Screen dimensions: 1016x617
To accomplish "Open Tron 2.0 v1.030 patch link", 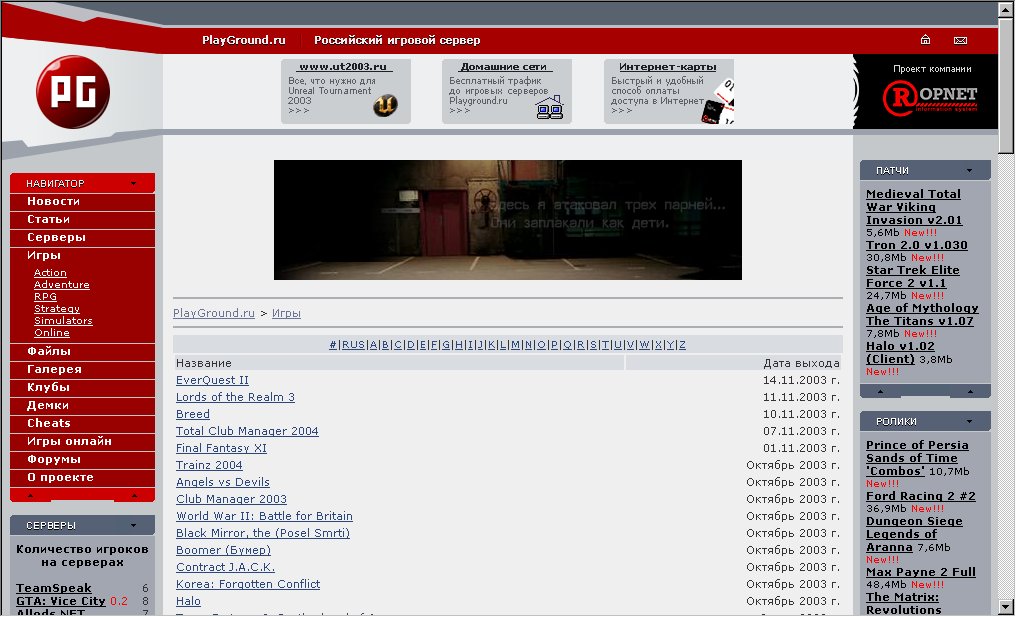I will [917, 246].
